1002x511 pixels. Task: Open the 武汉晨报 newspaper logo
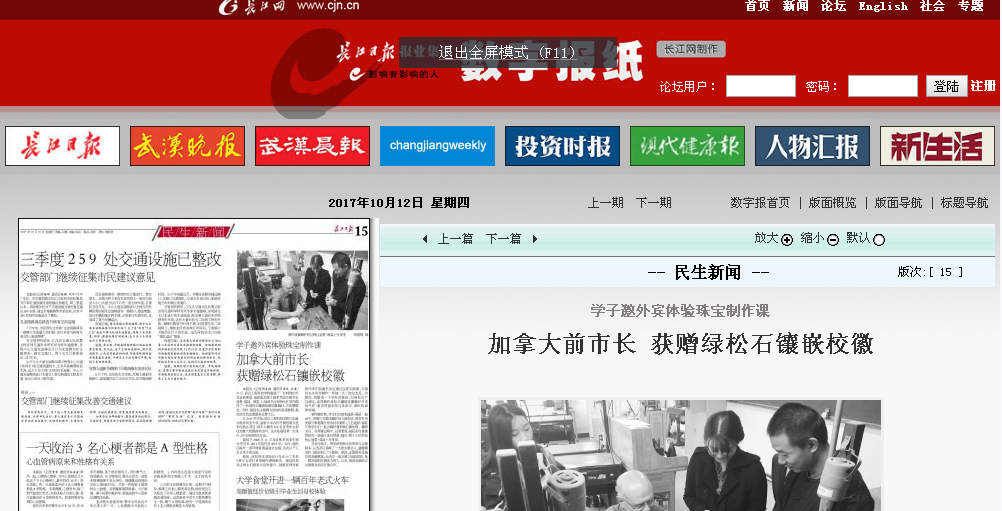click(312, 146)
